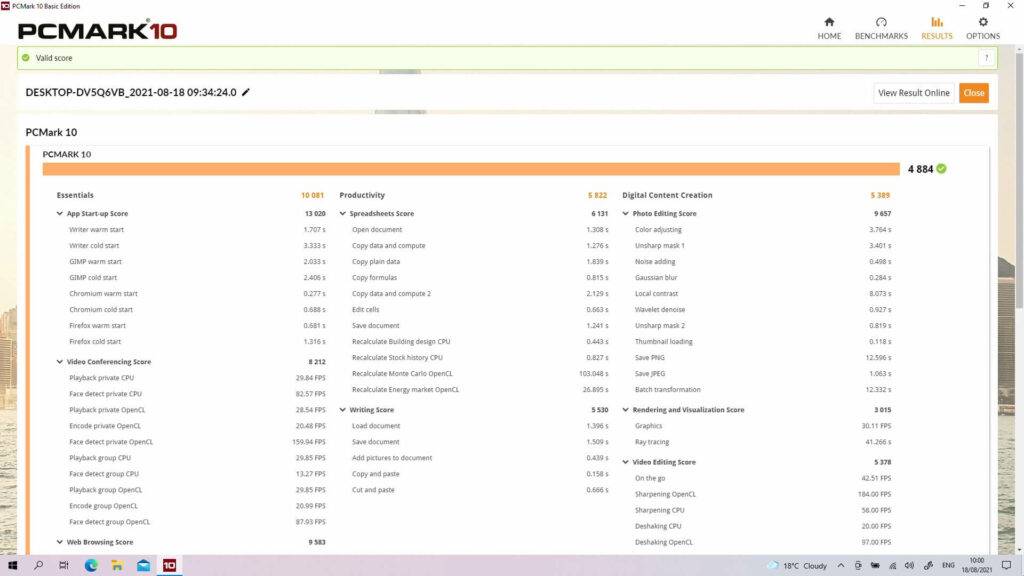
Task: Click green valid score checkmark icon
Action: [25, 57]
